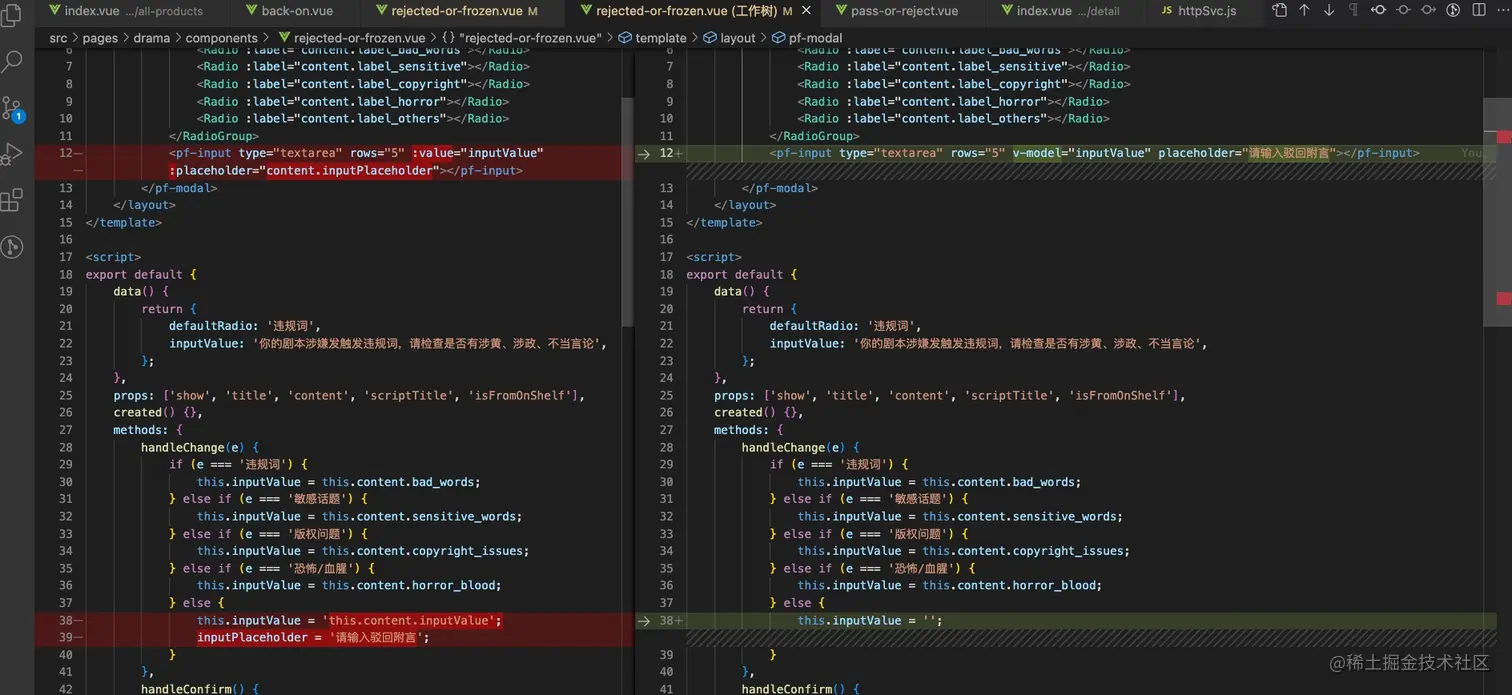Switch to the pass-or-reject.vue tab
Screen dimensions: 1512x695
[x=904, y=11]
